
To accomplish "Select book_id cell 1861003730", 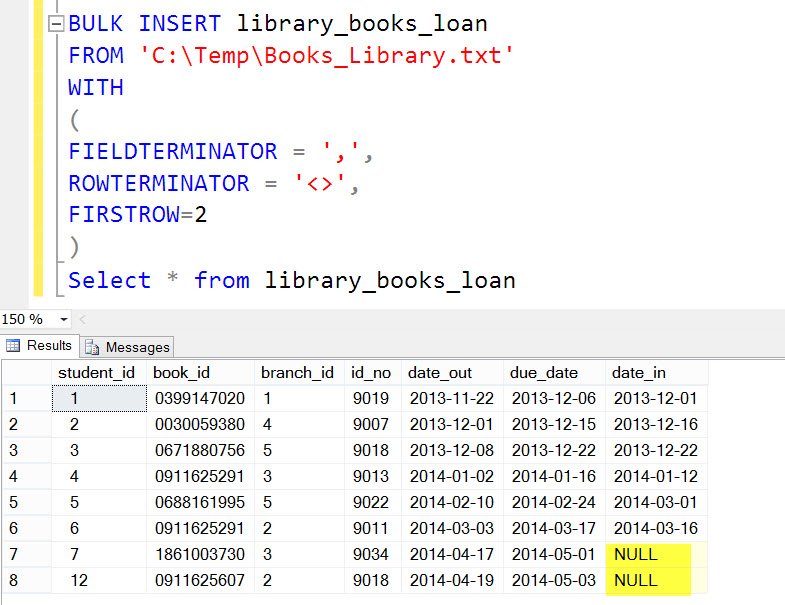I will point(200,554).
